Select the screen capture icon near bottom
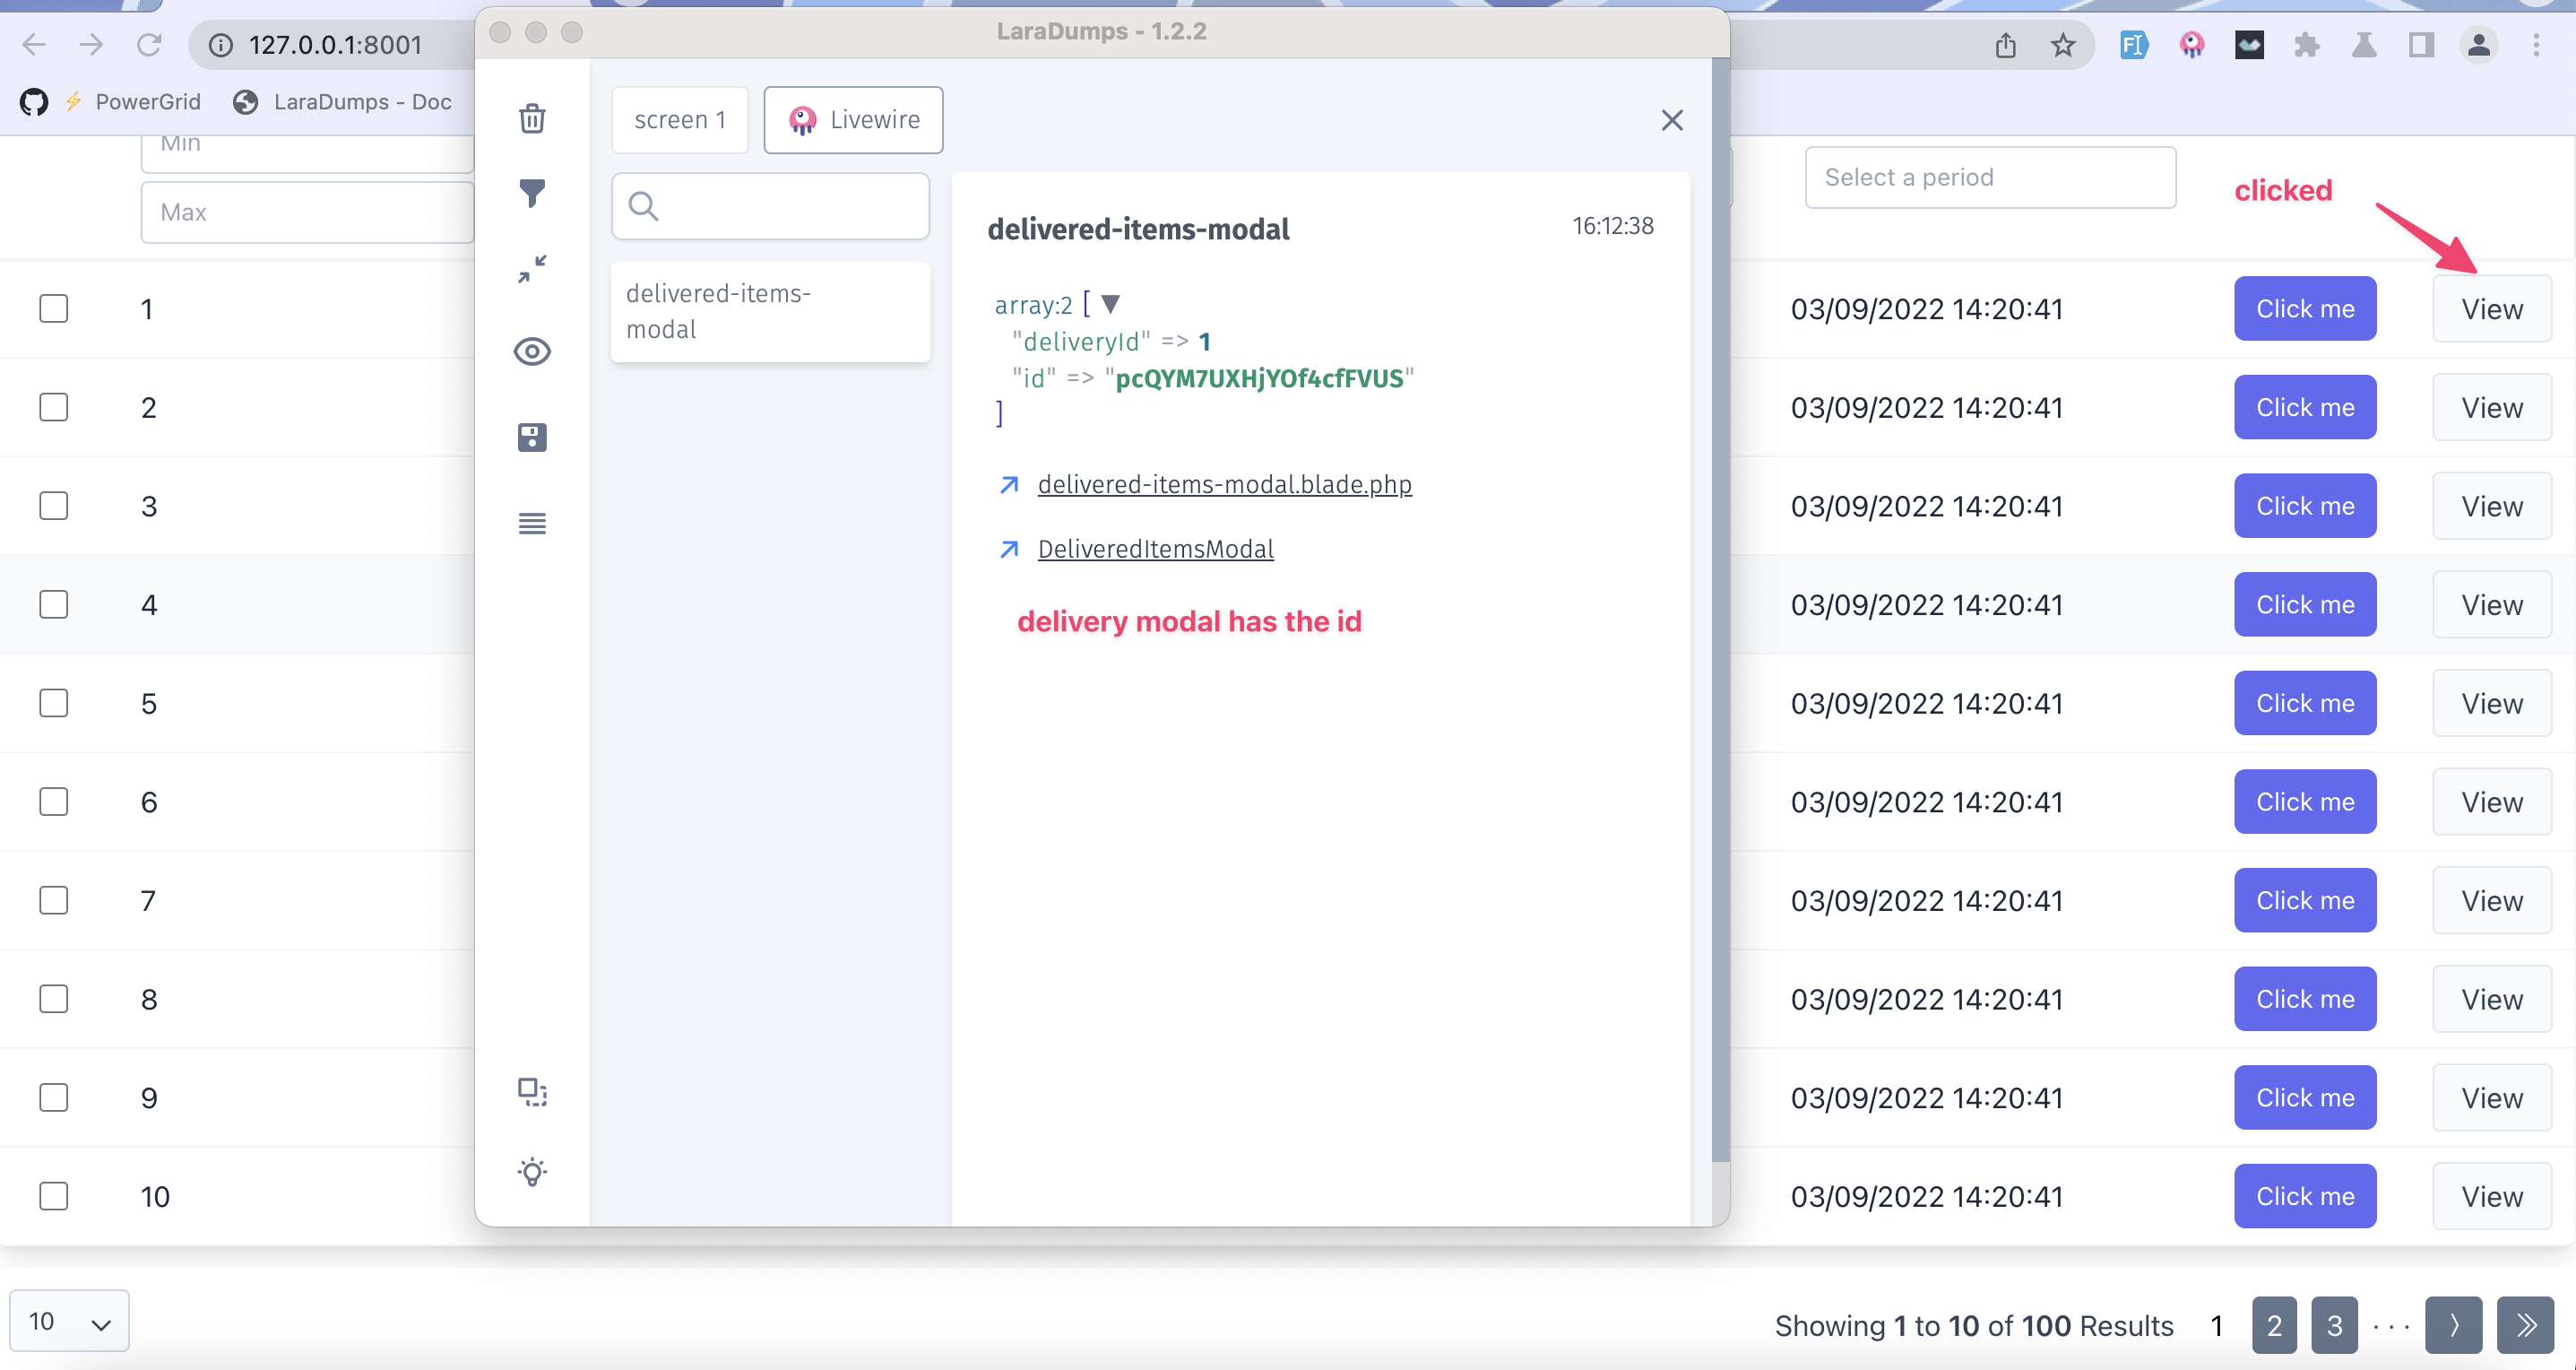The image size is (2576, 1370). click(x=532, y=1093)
